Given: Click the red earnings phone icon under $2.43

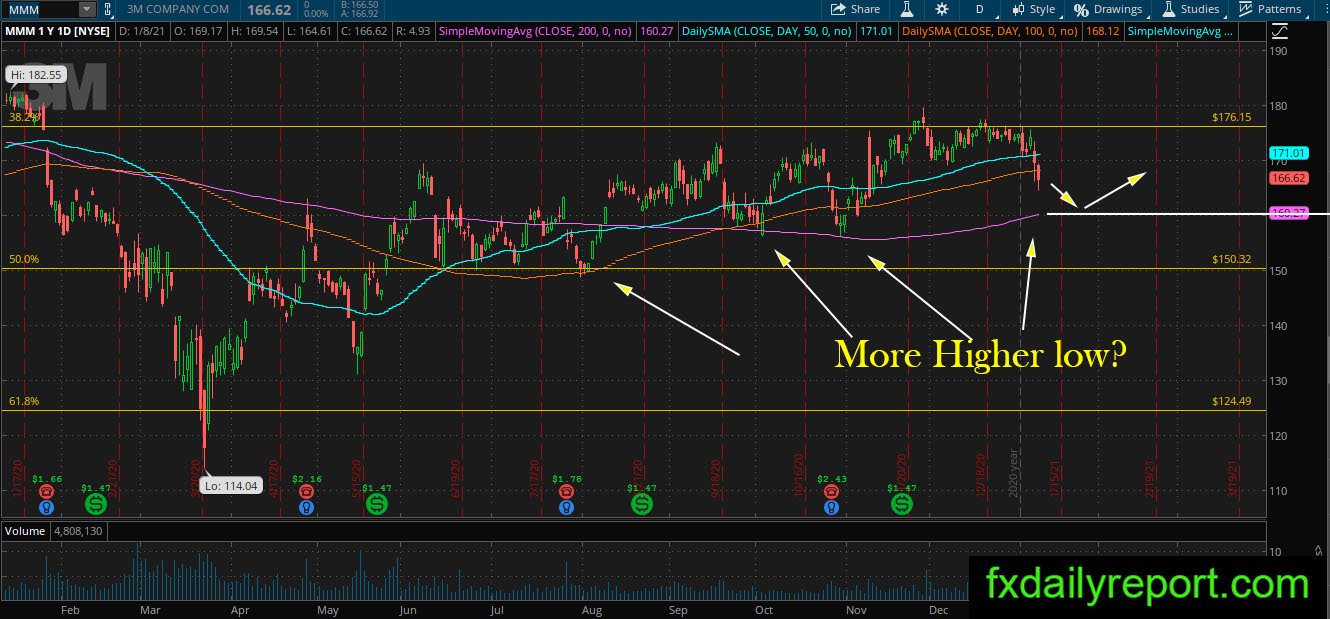Looking at the screenshot, I should click(x=831, y=492).
